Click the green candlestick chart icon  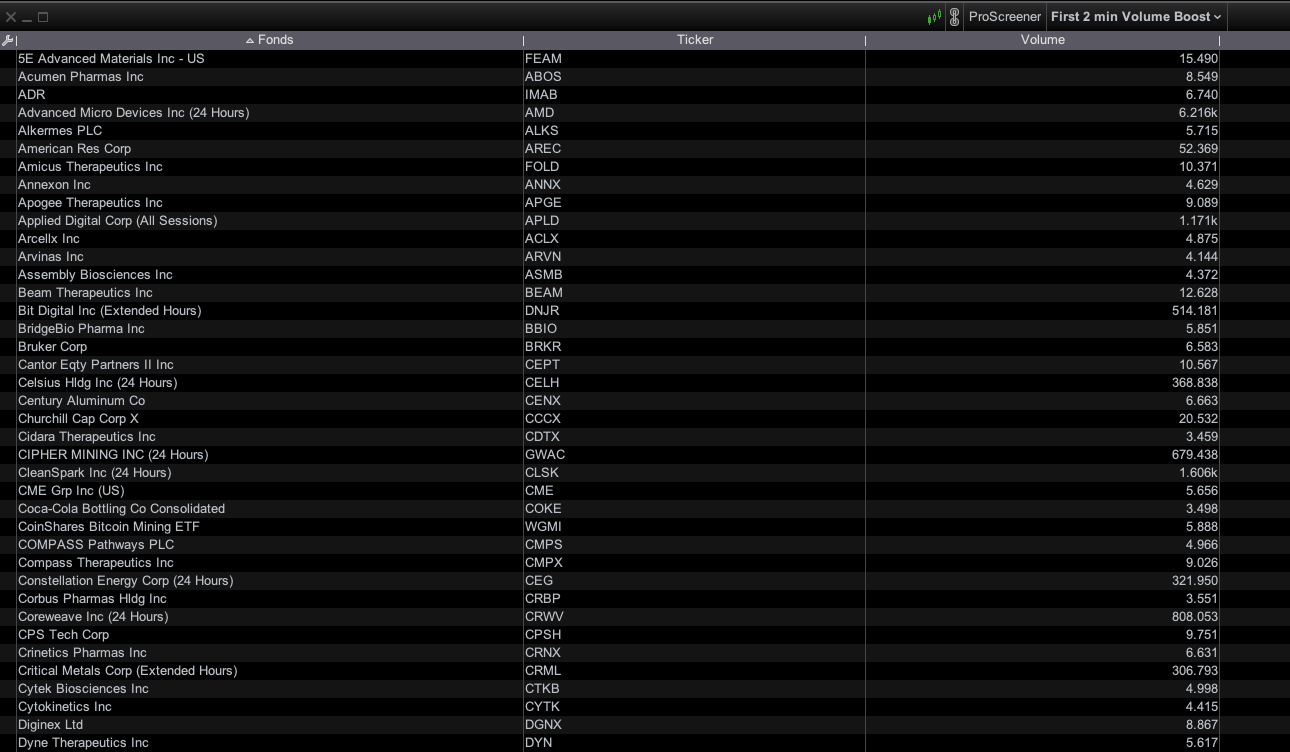click(935, 17)
